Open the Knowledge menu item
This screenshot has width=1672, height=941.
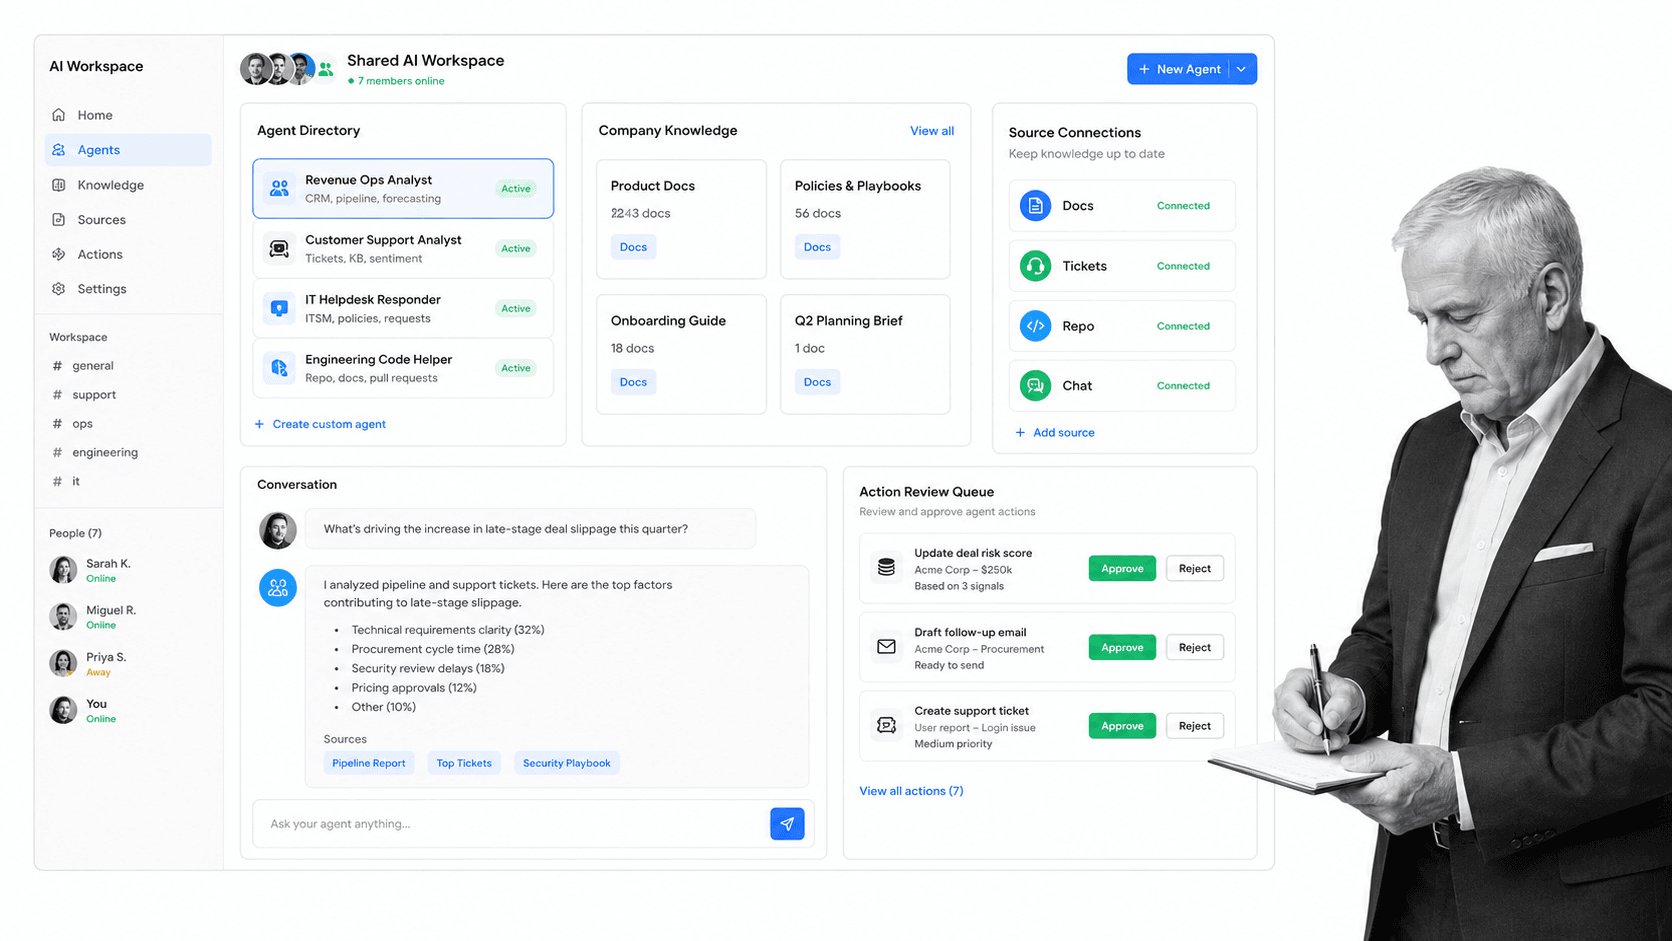128,185
